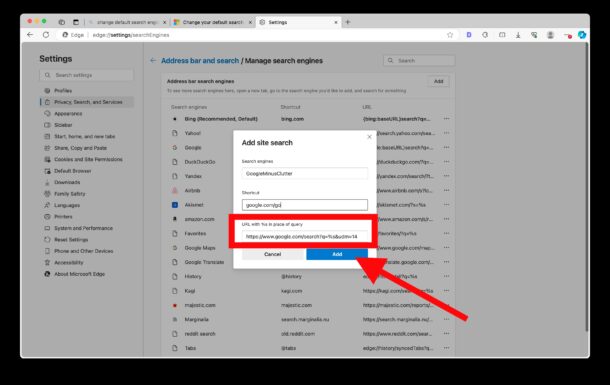
Task: Click the URL with %s field
Action: click(x=305, y=236)
